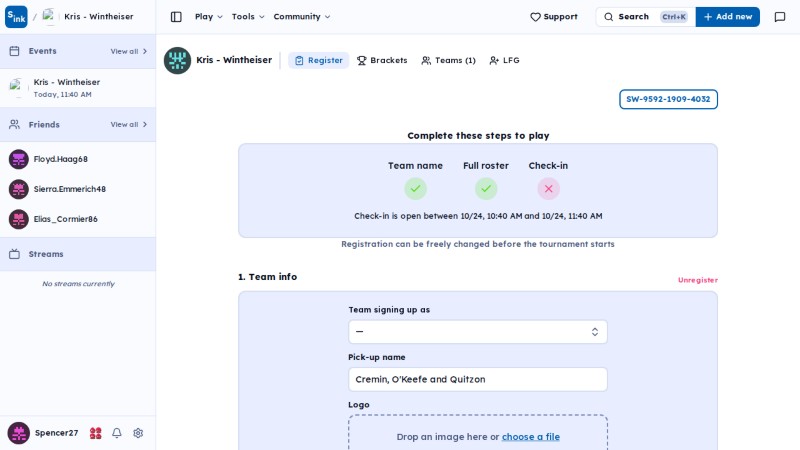Viewport: 800px width, 450px height.
Task: Click friend code SW-9592-1909-4032
Action: (x=668, y=99)
